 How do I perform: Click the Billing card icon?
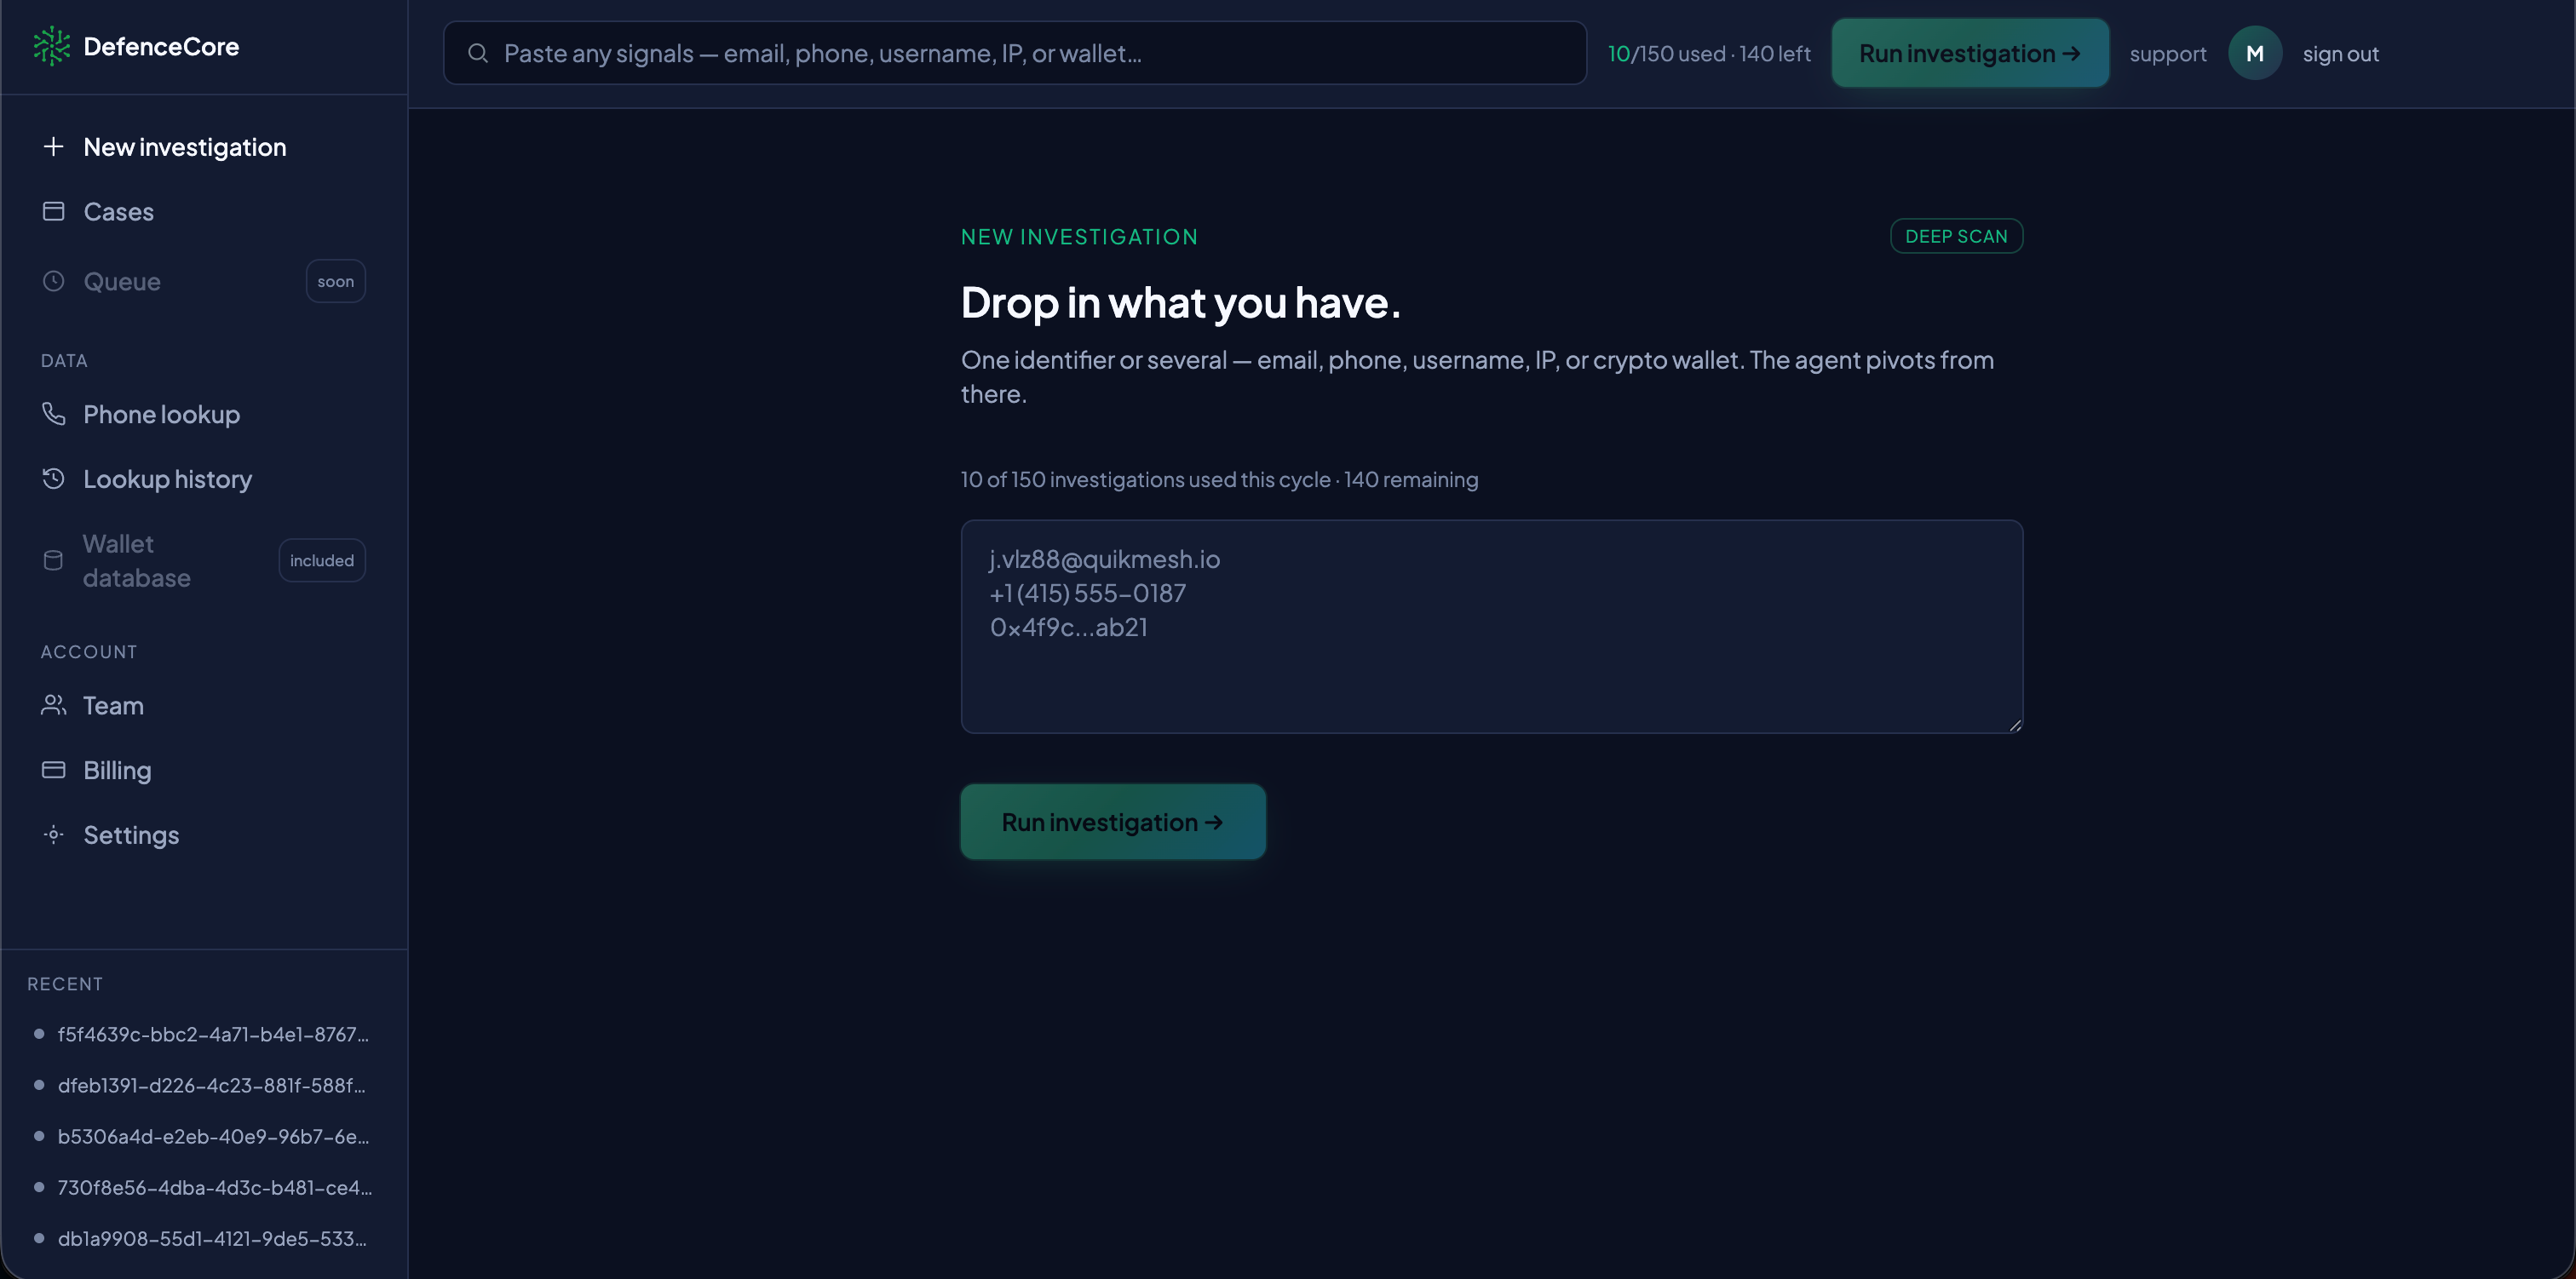[53, 770]
